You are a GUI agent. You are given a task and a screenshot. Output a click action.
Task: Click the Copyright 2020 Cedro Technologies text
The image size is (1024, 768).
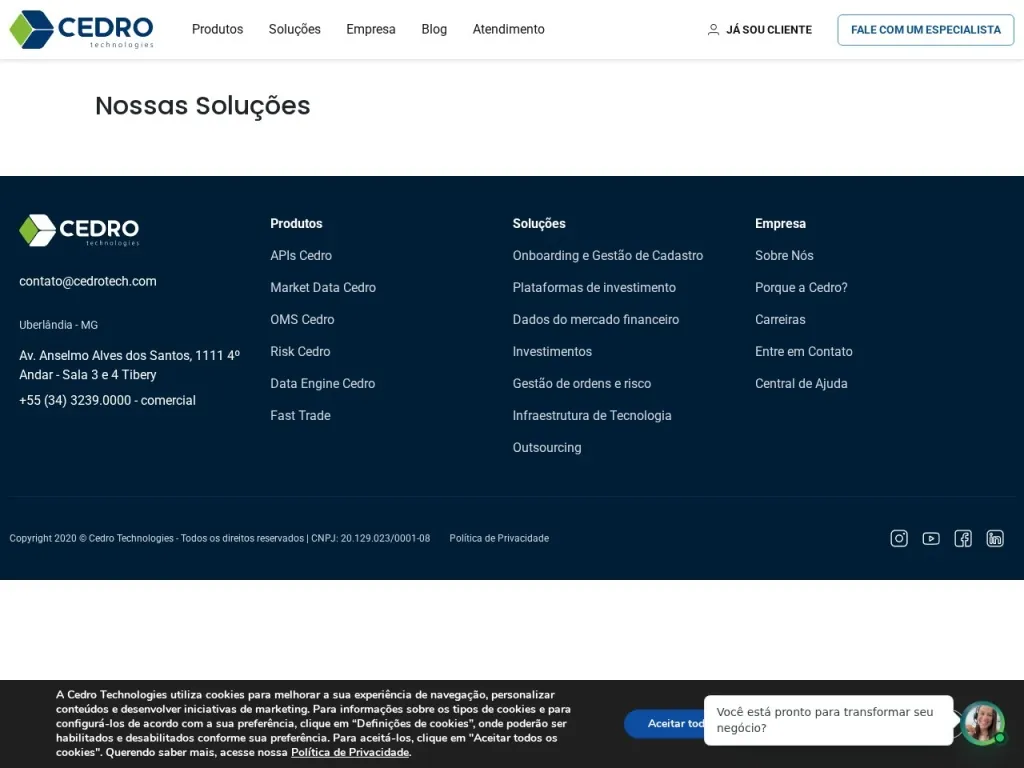coord(219,538)
